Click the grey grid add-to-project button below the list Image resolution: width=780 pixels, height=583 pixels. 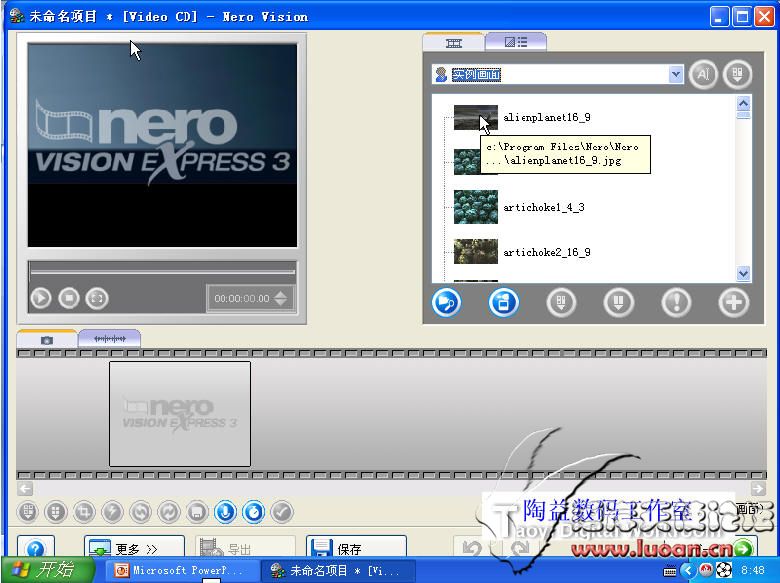pos(561,302)
